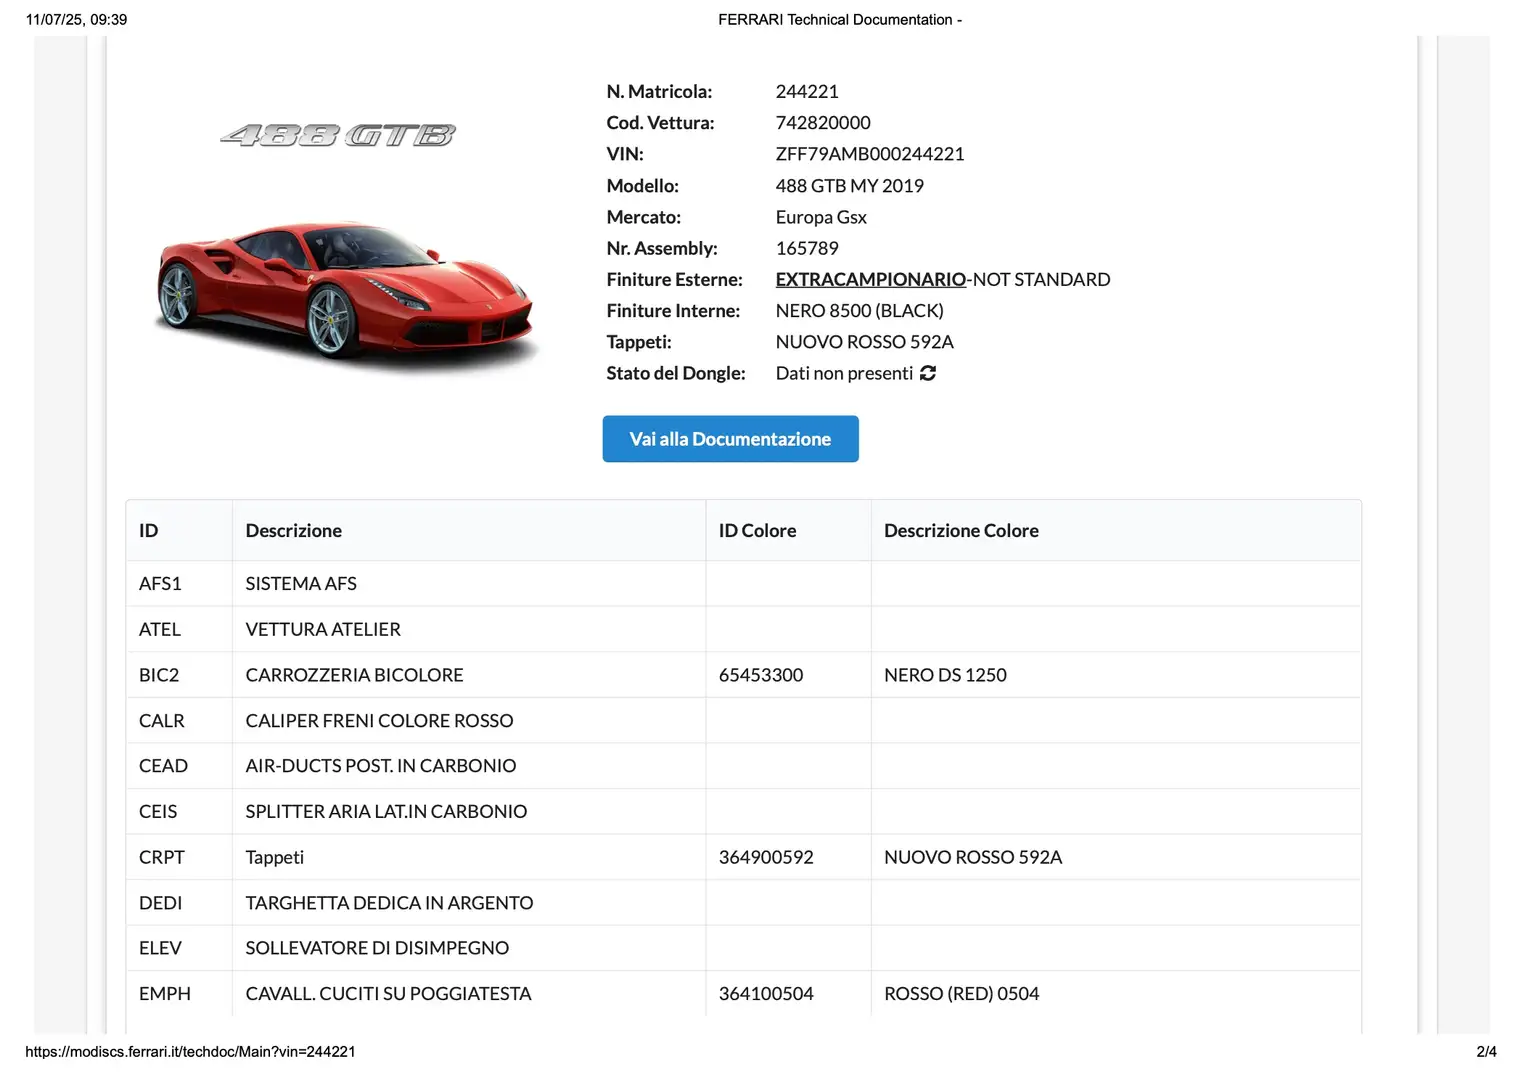
Task: Select CARROZZERIA BICOLORE description cell
Action: pos(469,675)
